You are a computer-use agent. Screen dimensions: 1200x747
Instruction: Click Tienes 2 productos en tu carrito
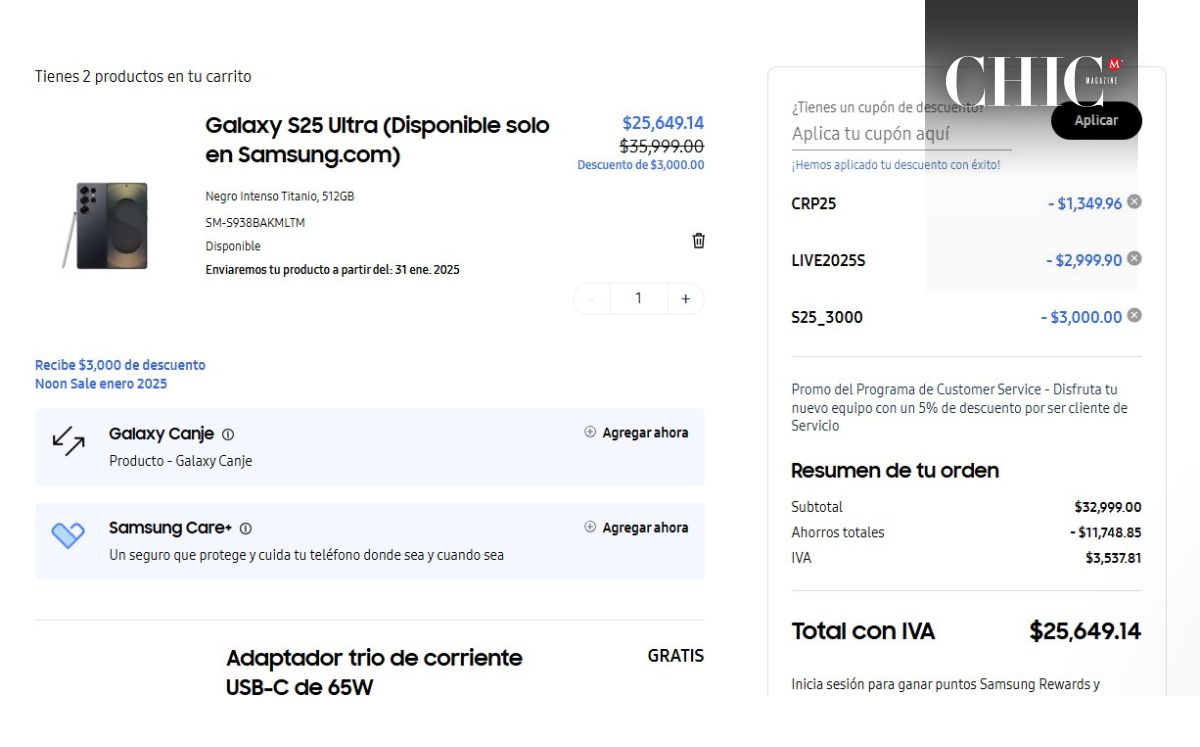tap(143, 77)
